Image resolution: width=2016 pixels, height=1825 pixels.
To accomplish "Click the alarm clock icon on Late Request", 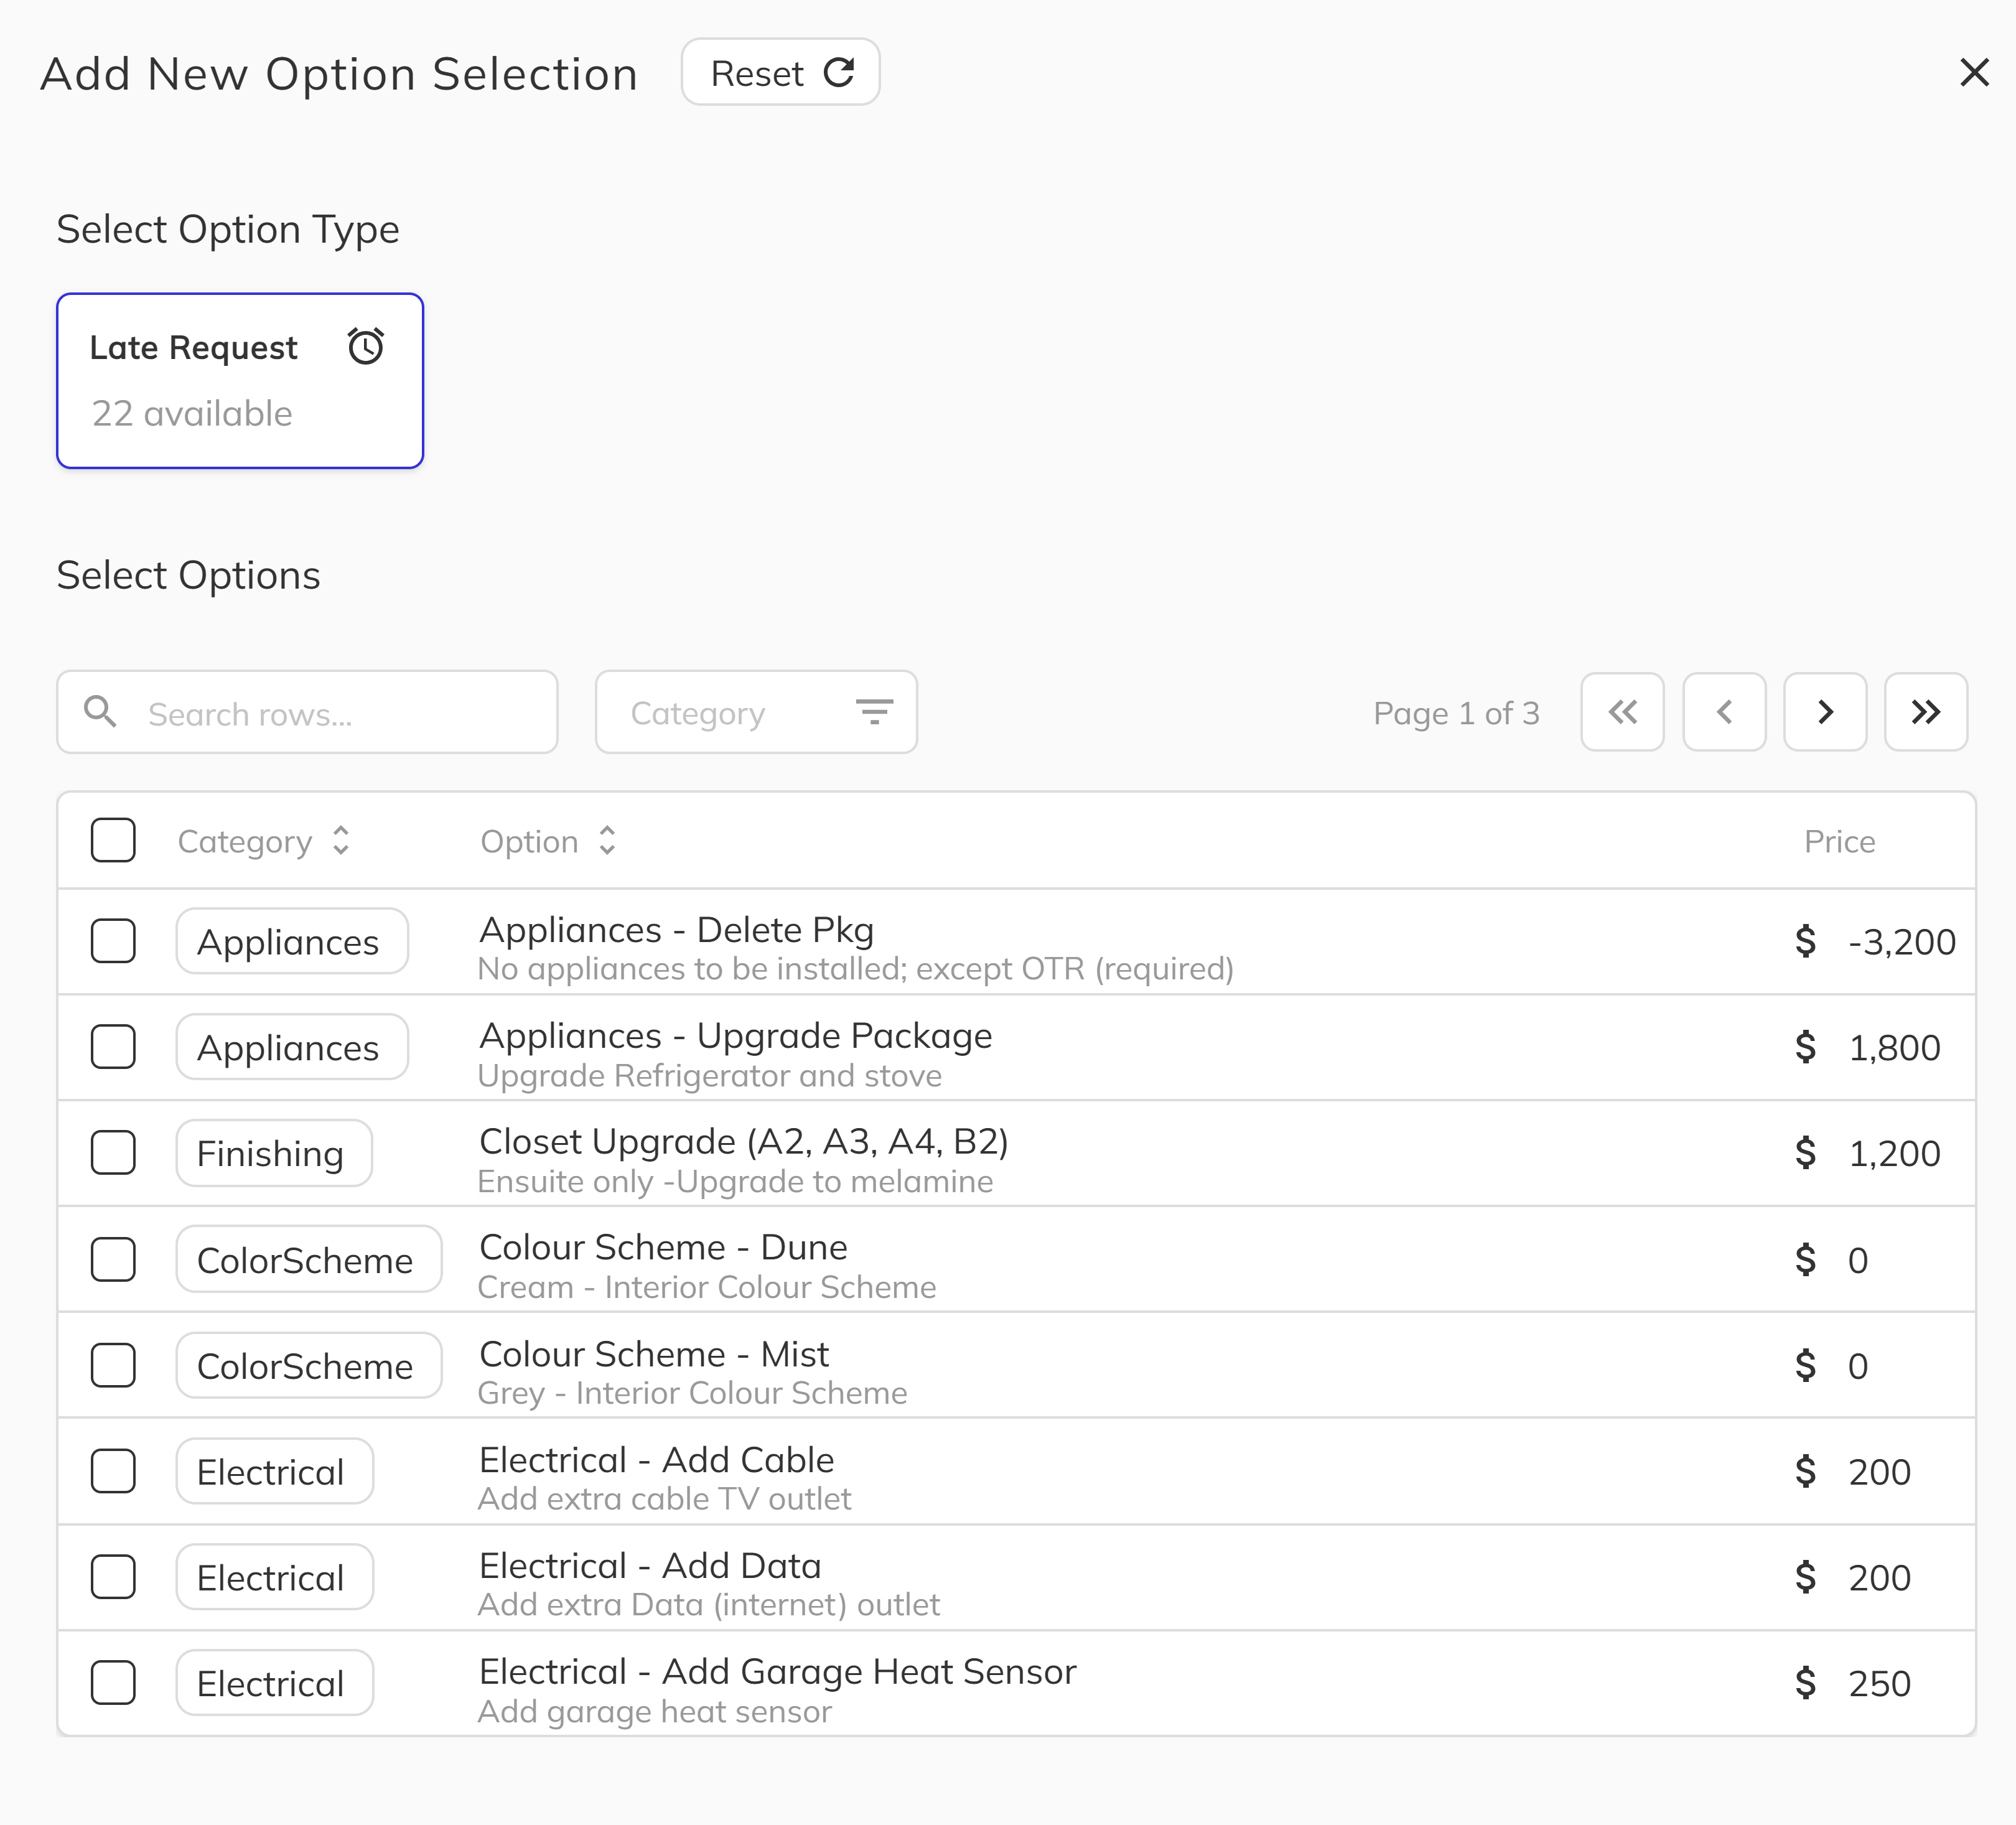I will click(x=366, y=346).
